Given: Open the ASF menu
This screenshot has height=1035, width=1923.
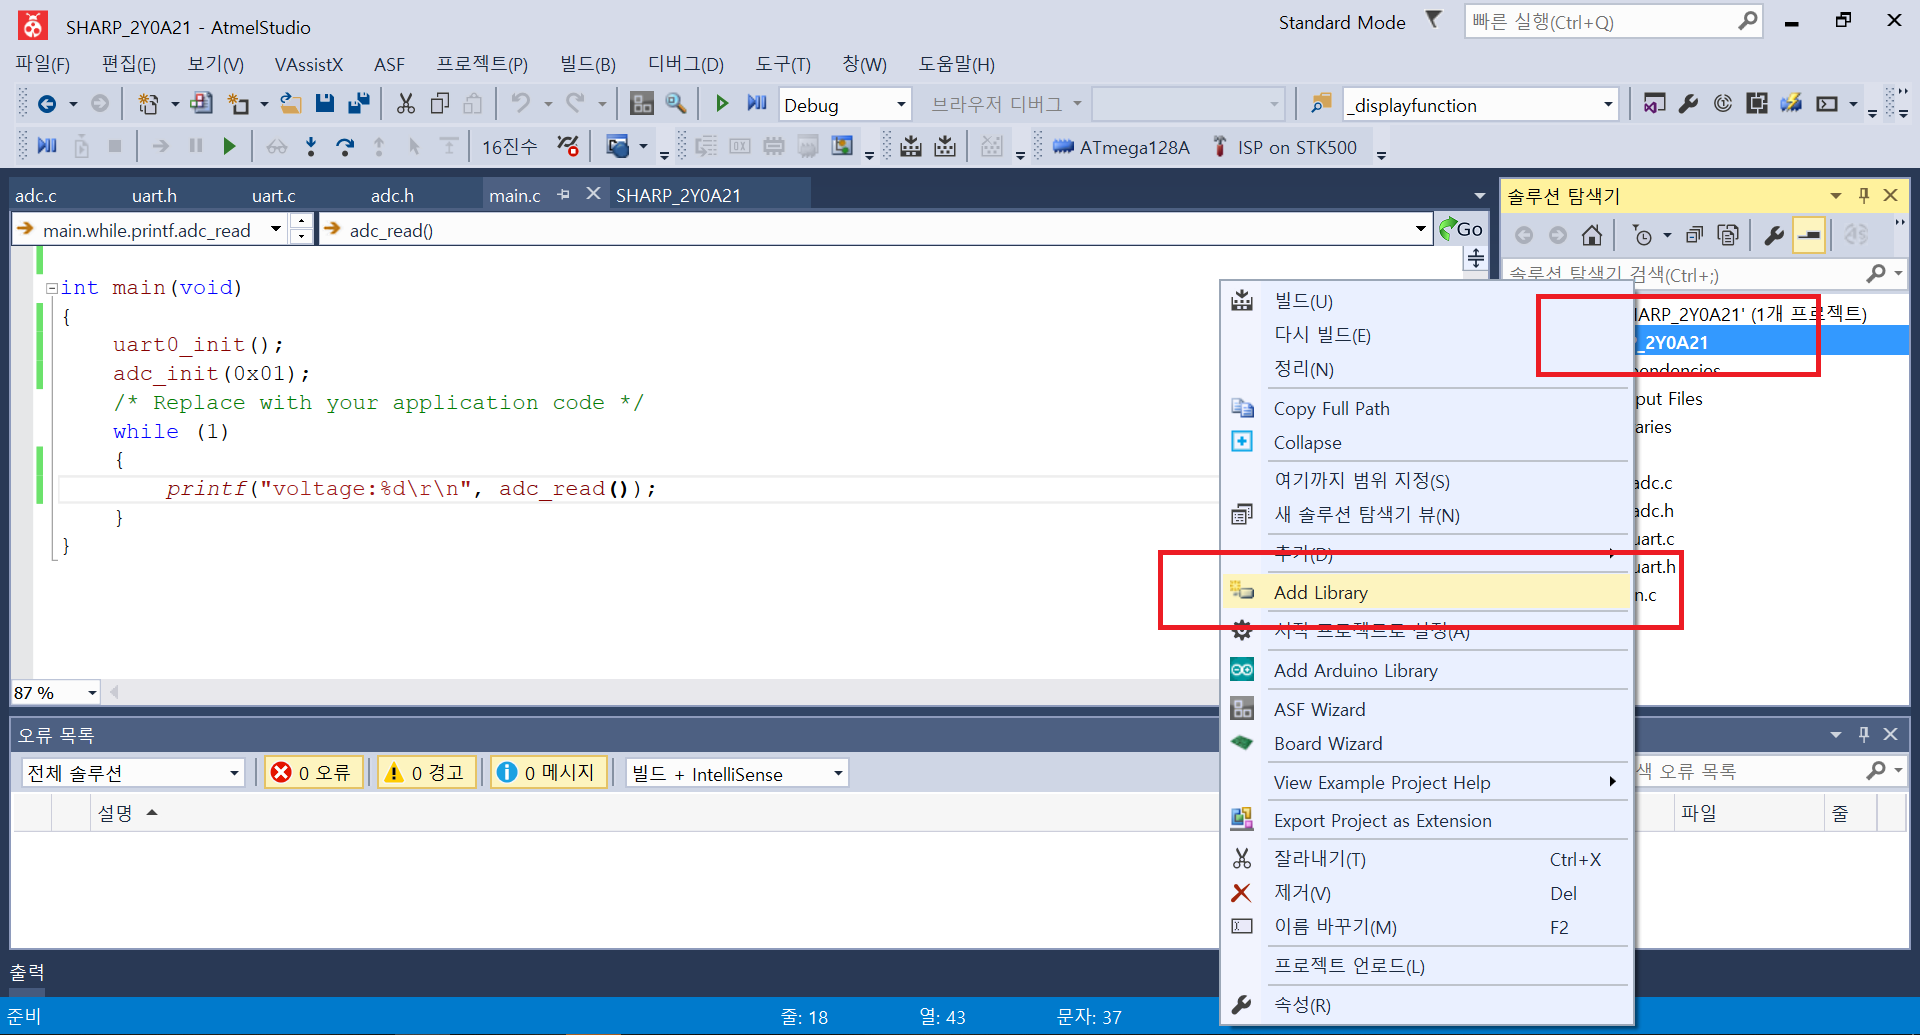Looking at the screenshot, I should (x=389, y=64).
